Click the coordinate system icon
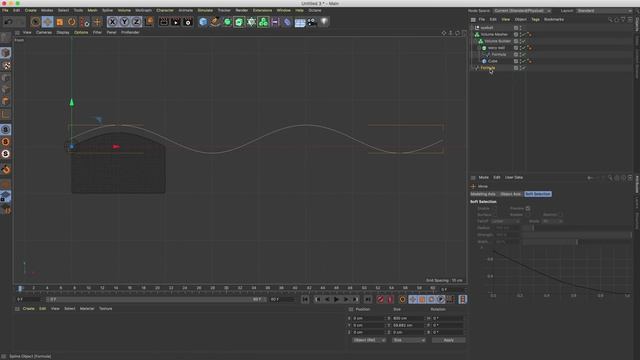Screen dimensions: 640x360 149,22
